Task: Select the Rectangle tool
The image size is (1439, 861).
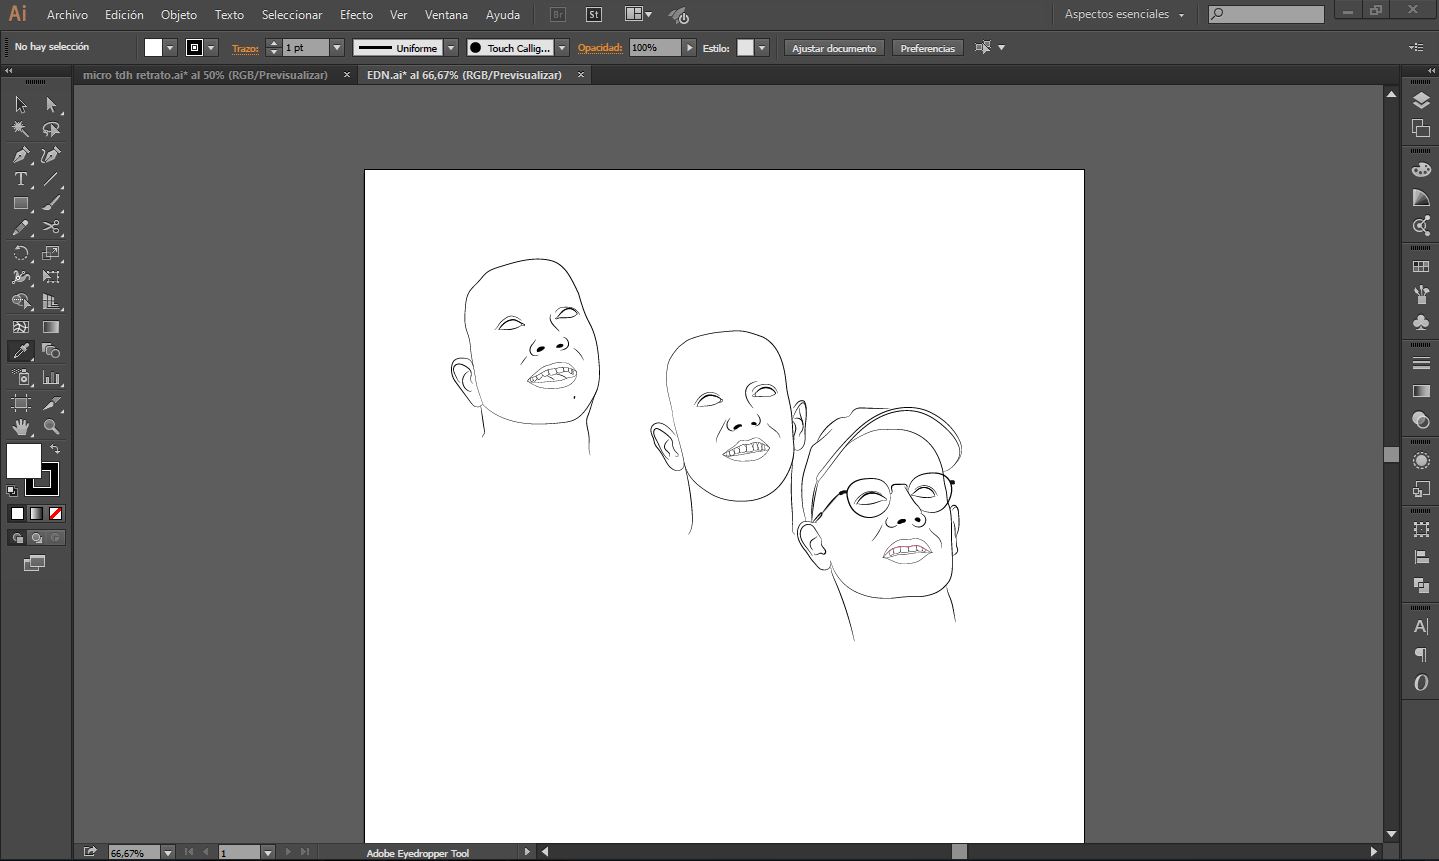Action: (21, 203)
